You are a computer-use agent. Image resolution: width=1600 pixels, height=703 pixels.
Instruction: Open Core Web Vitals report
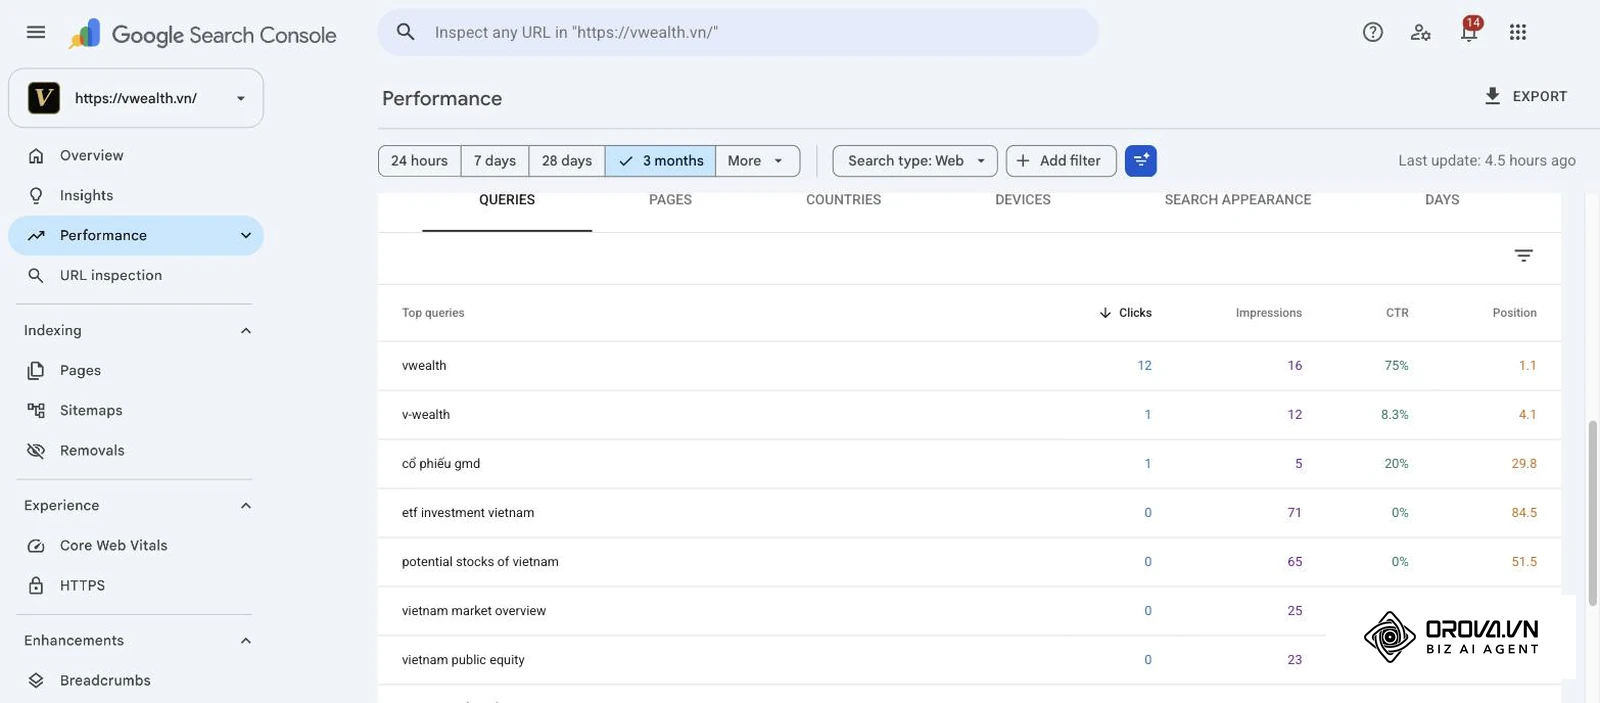click(136, 546)
